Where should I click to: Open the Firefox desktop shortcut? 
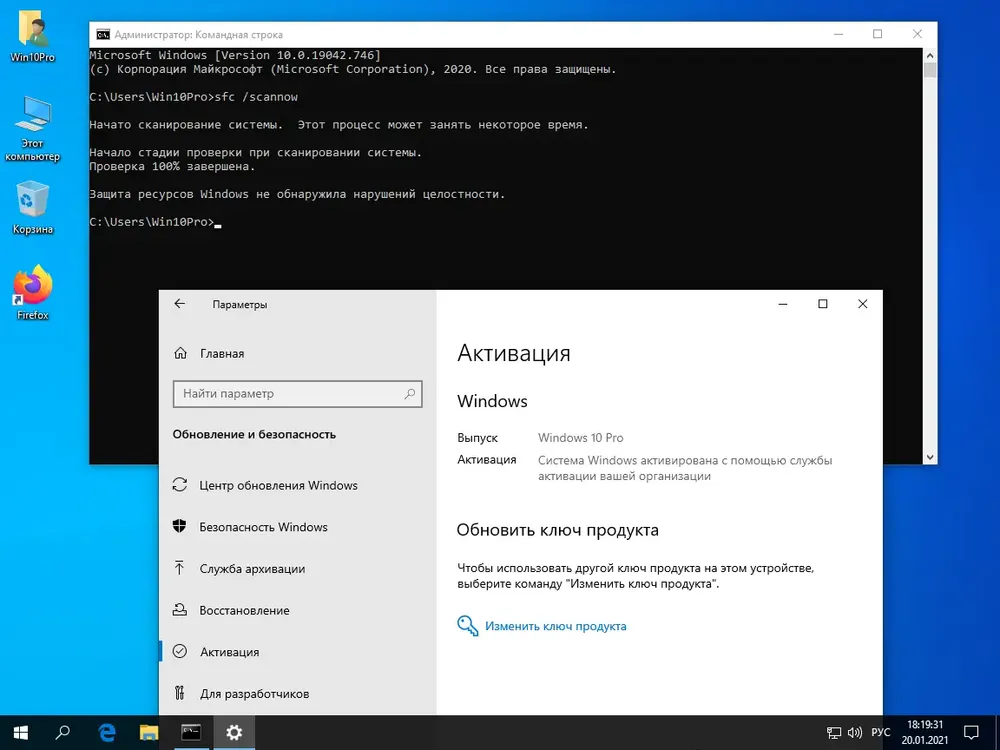(x=33, y=293)
